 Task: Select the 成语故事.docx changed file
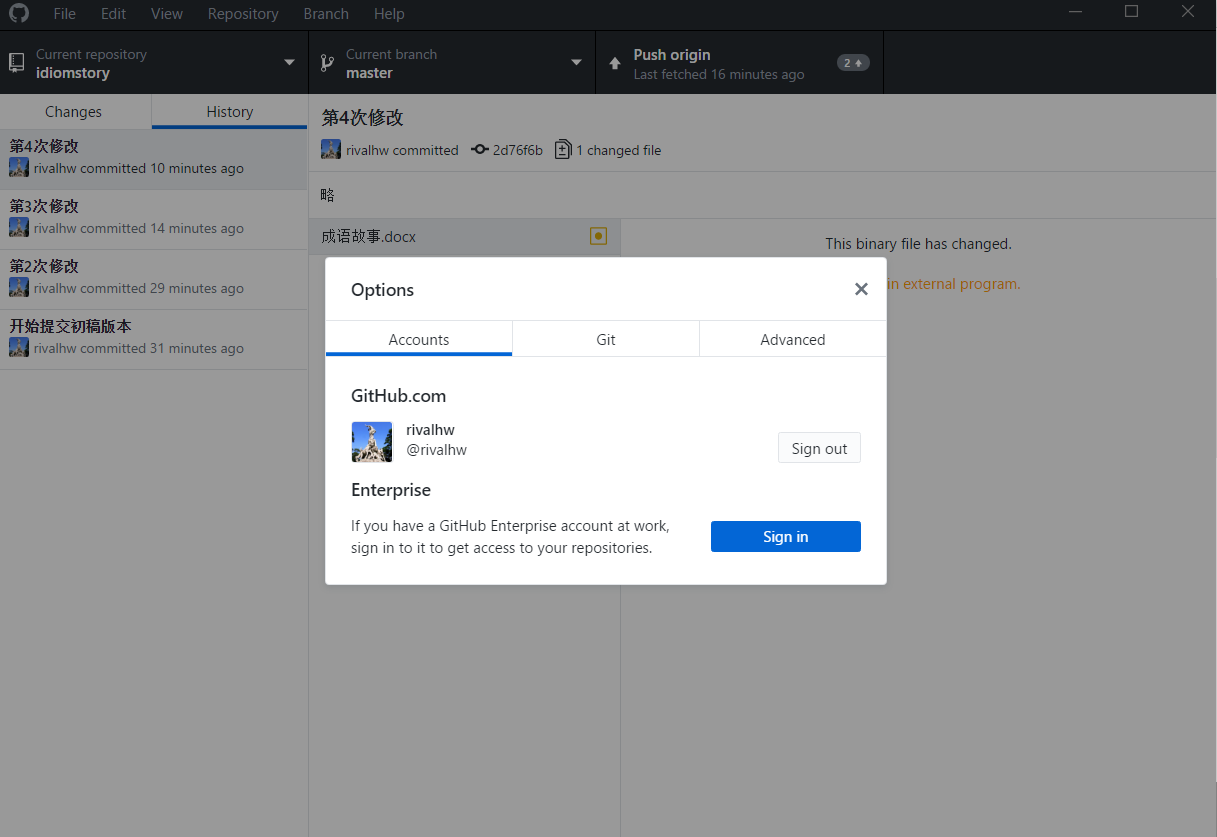point(464,237)
